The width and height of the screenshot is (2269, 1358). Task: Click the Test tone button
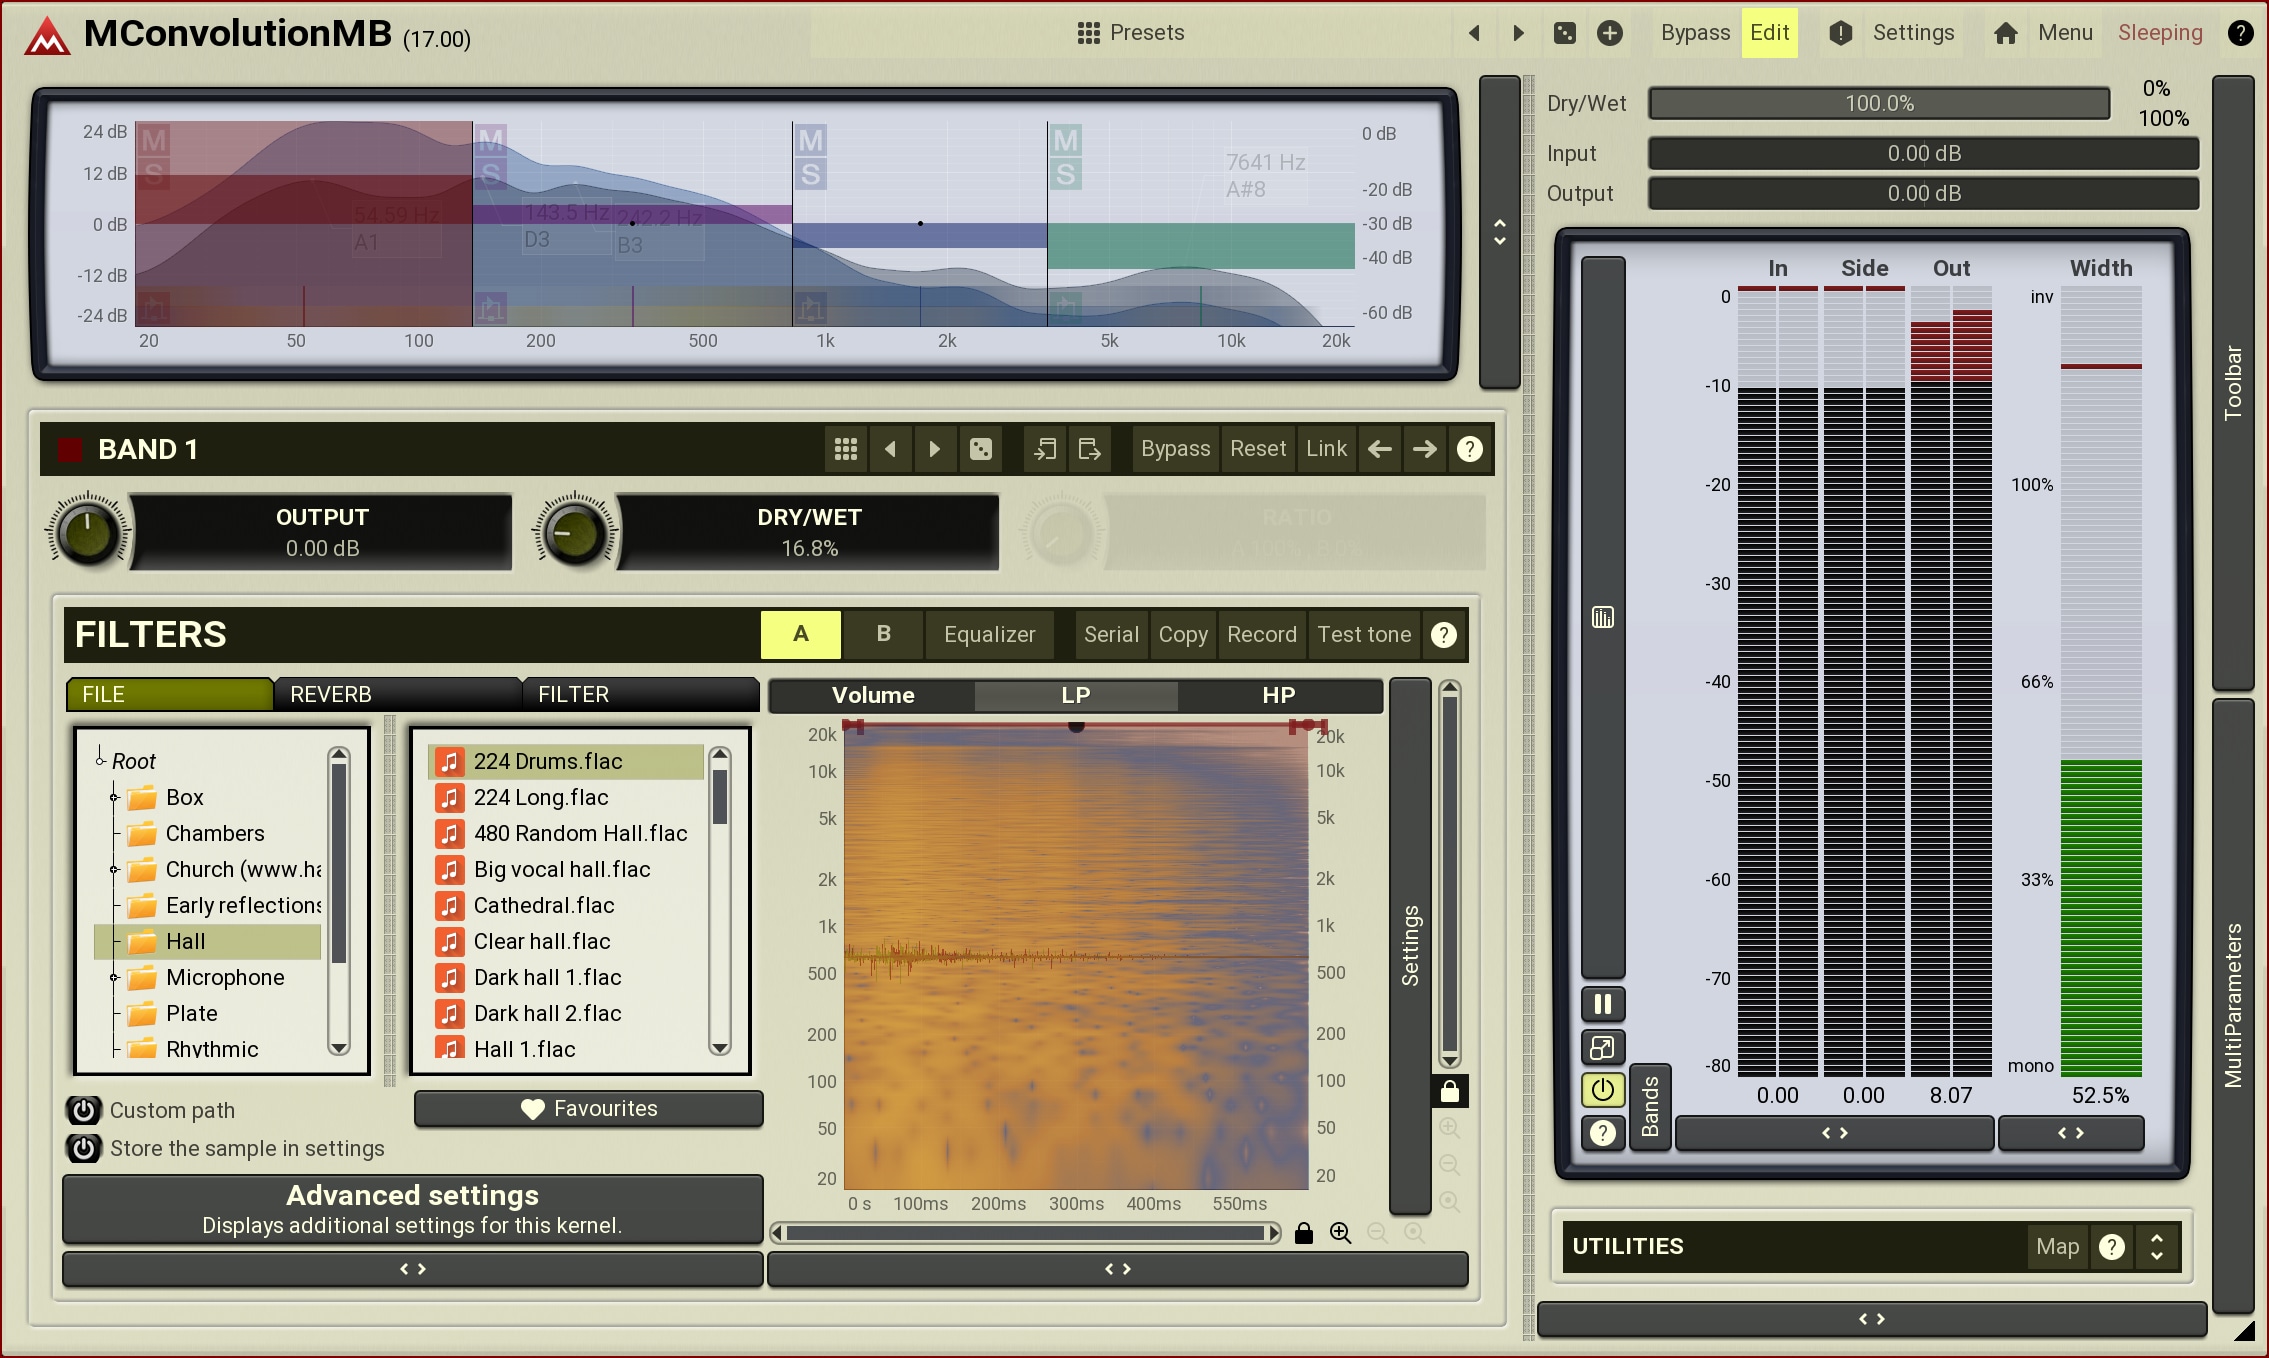(x=1363, y=634)
